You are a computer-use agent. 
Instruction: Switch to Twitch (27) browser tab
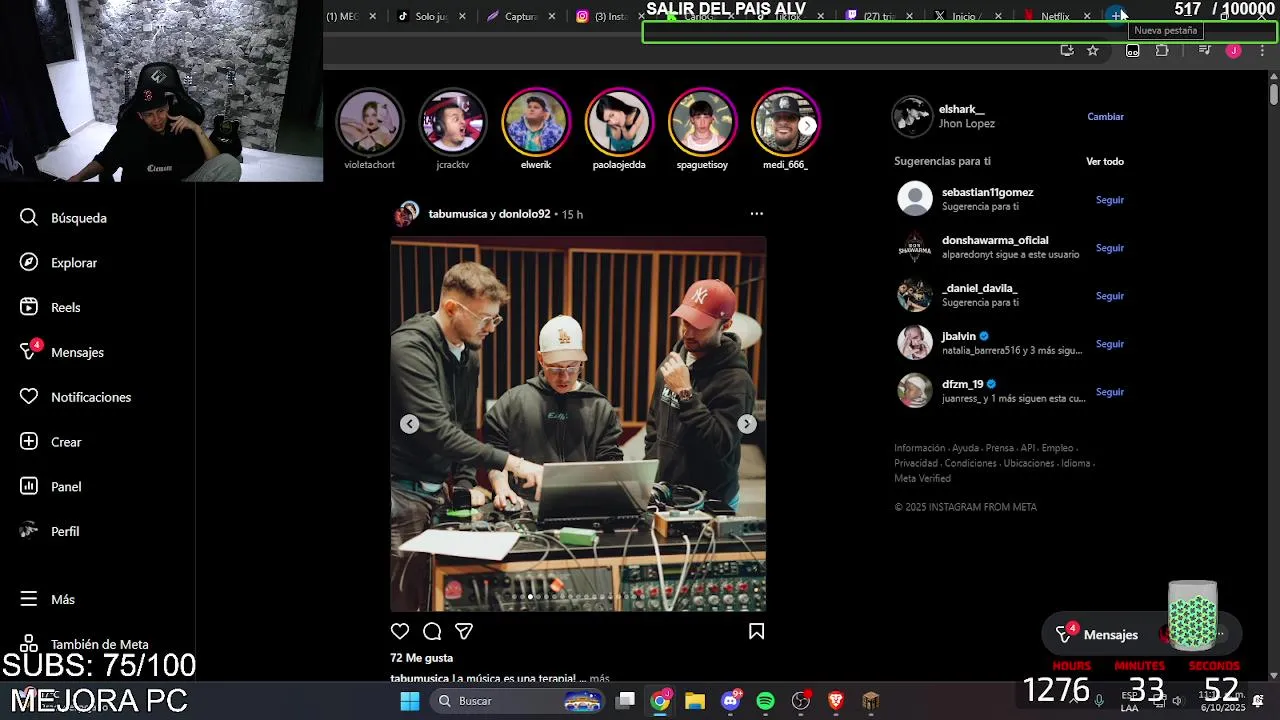point(877,16)
